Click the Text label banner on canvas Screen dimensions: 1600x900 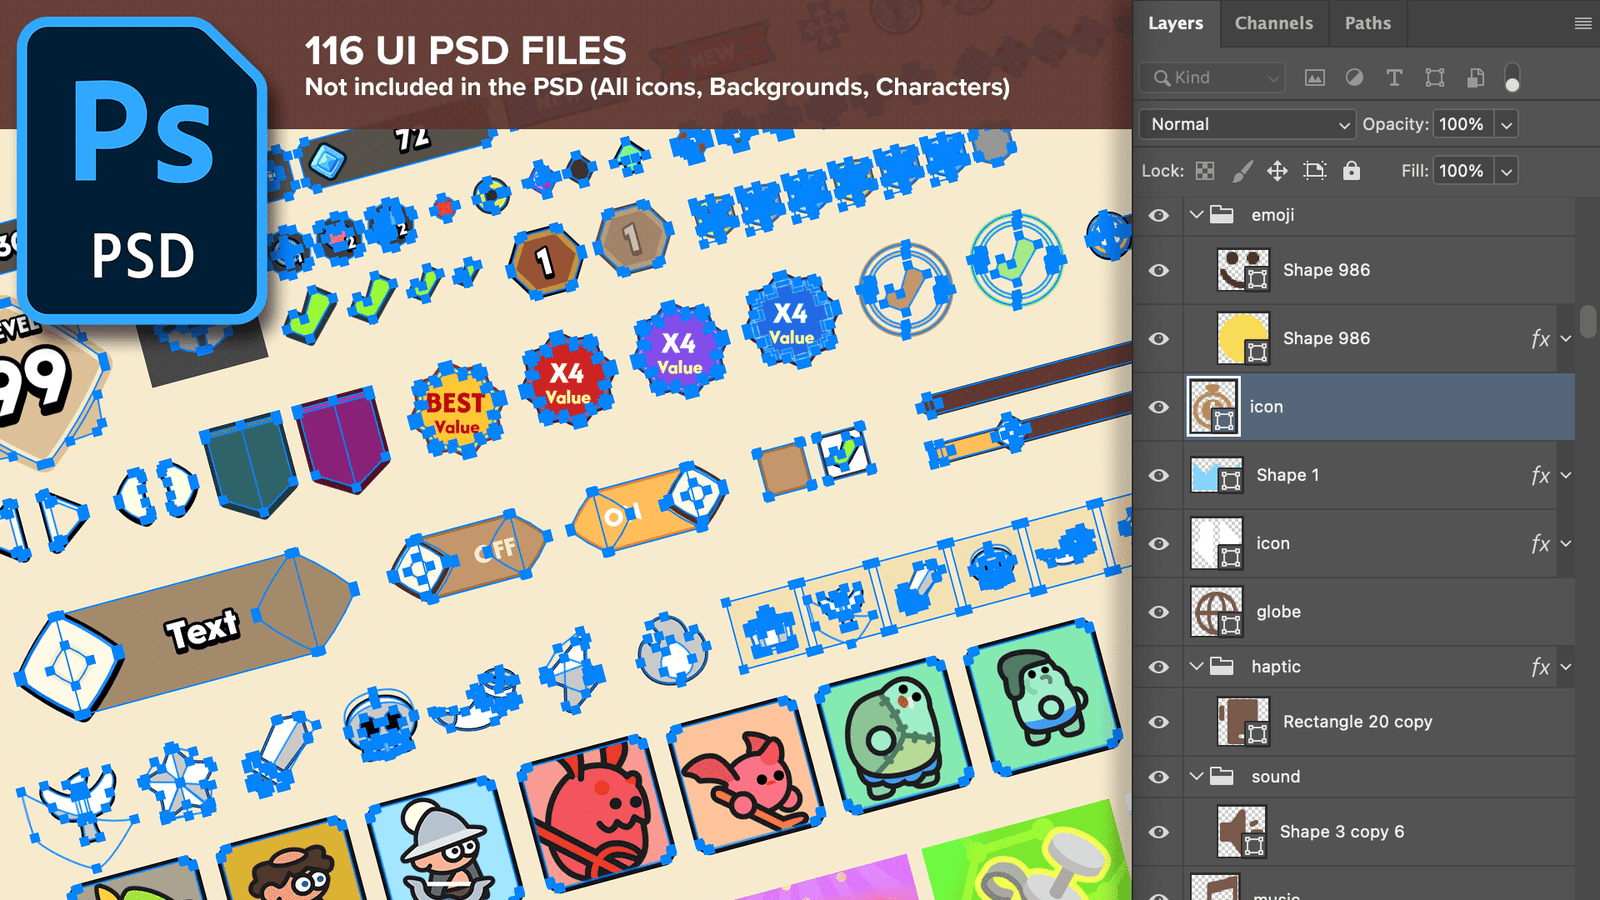(186, 634)
